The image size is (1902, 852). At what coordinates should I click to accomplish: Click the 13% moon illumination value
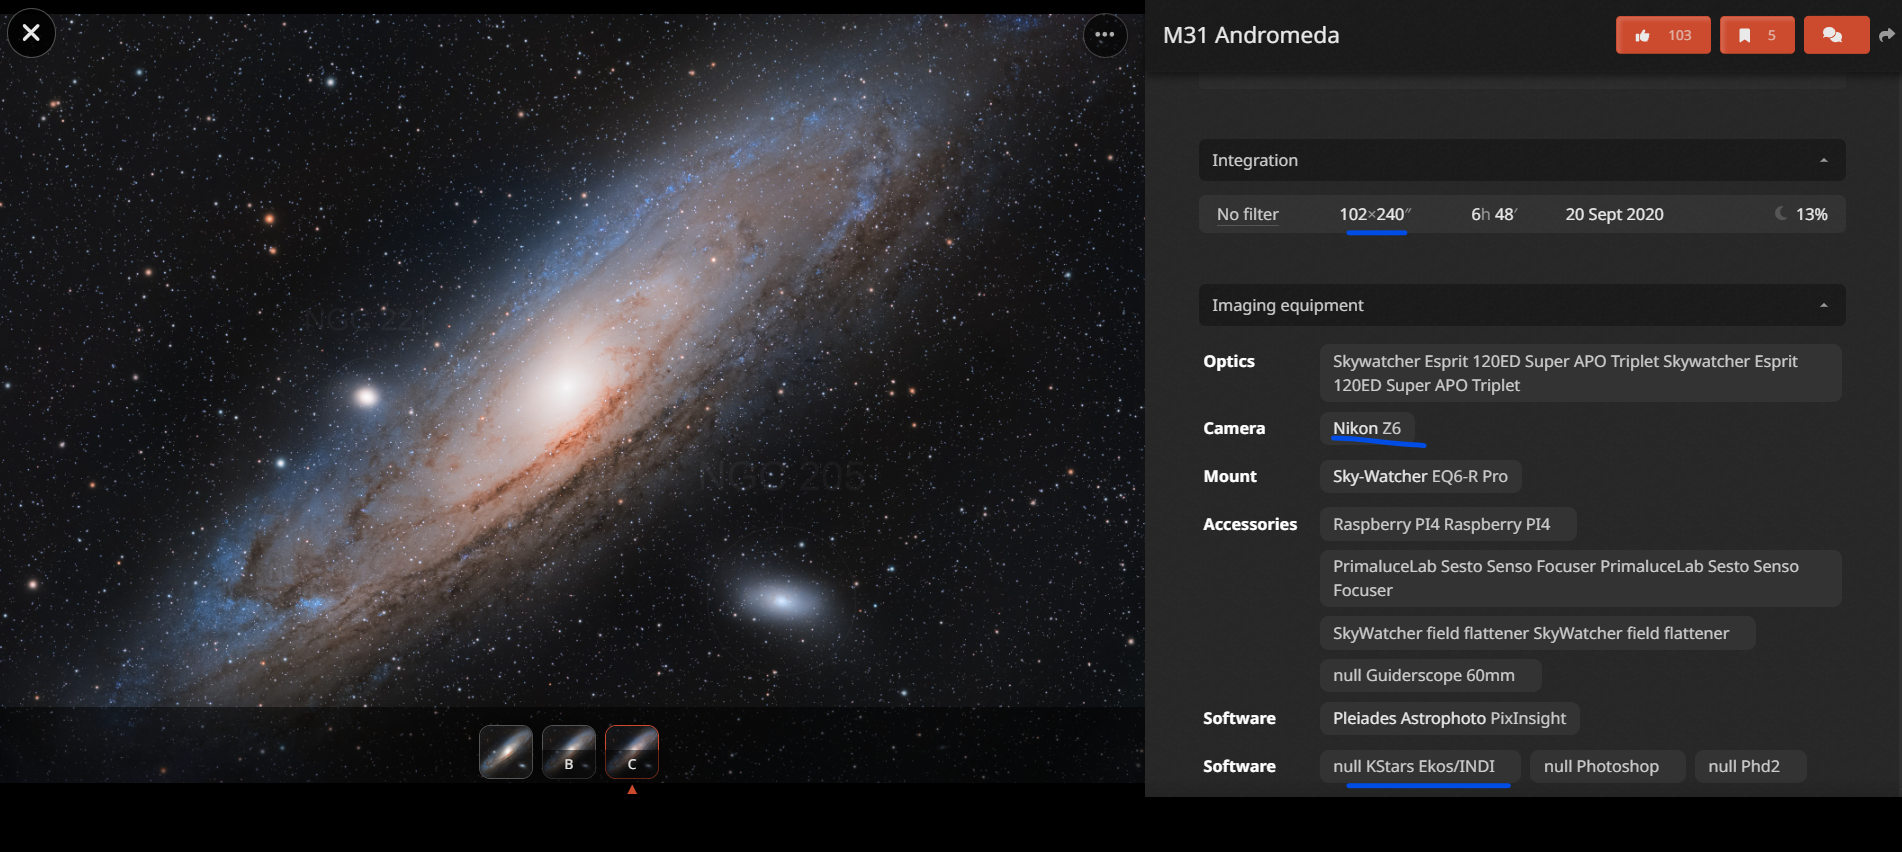[1811, 214]
